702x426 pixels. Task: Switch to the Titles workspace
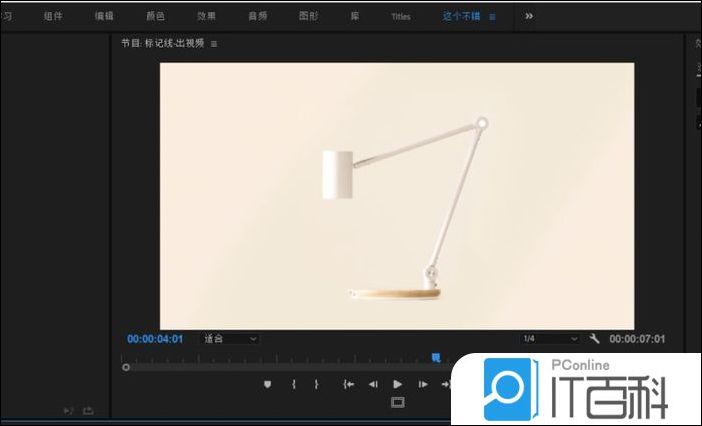(401, 17)
